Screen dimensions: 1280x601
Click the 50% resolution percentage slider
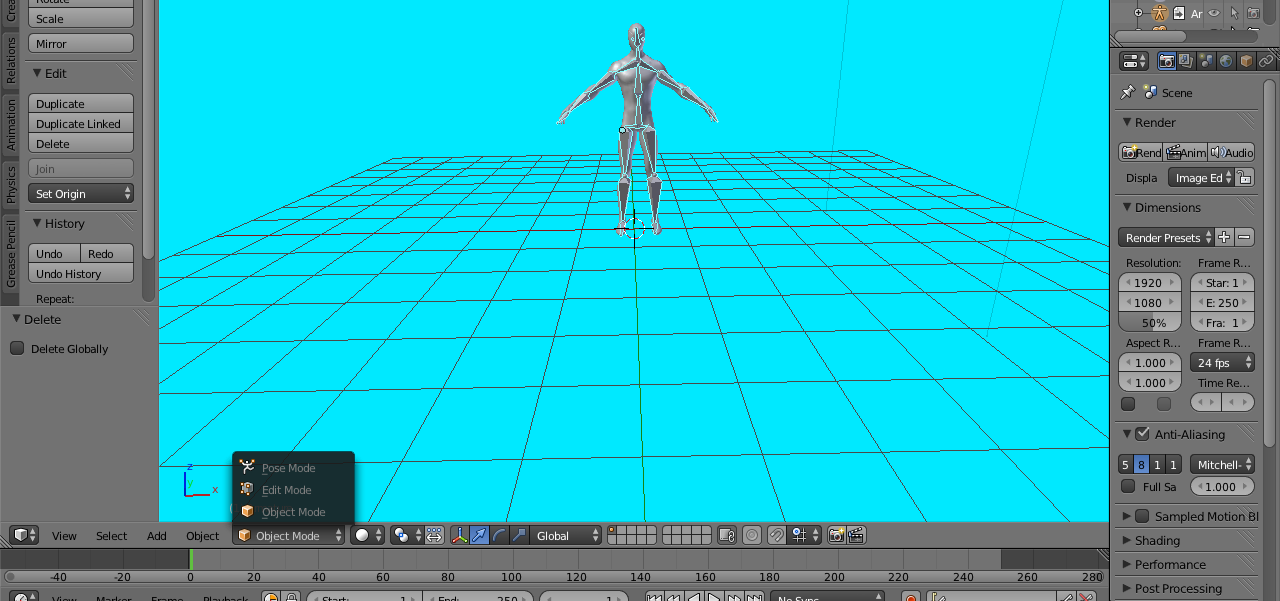1150,323
